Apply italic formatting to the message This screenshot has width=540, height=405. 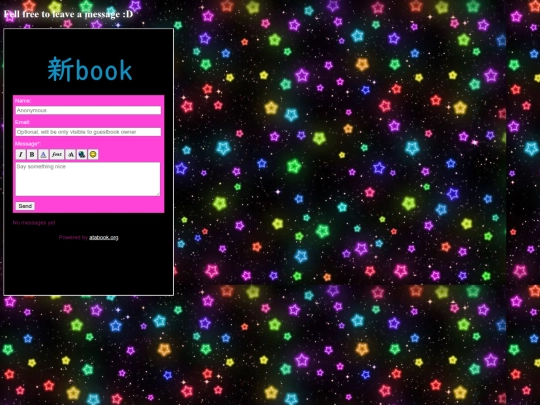coord(21,154)
